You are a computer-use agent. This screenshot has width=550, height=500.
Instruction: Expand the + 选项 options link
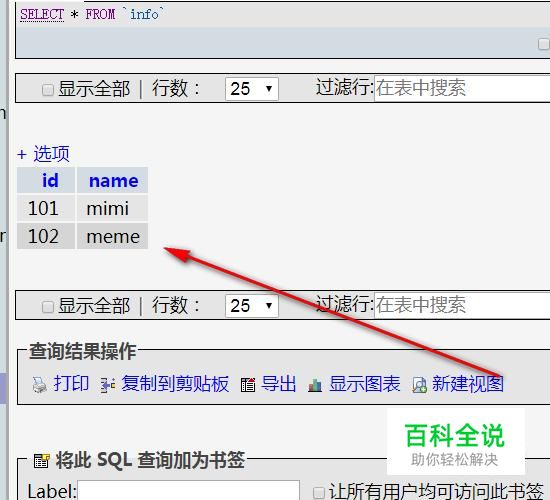click(x=43, y=154)
